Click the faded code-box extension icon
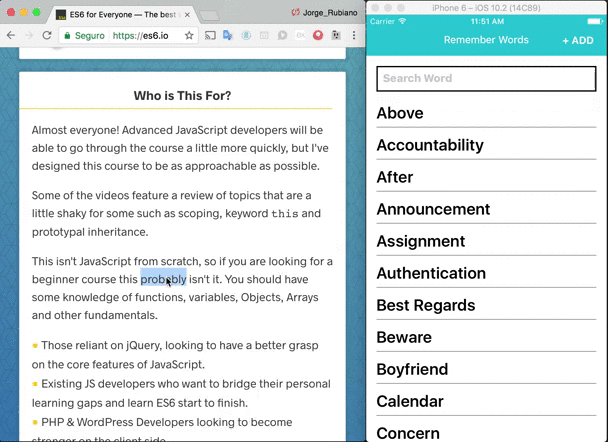This screenshot has width=608, height=442. click(264, 36)
